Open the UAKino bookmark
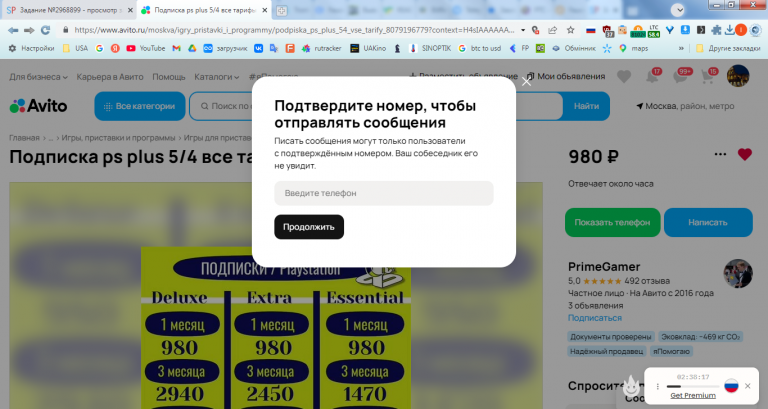This screenshot has height=409, width=768. point(368,48)
